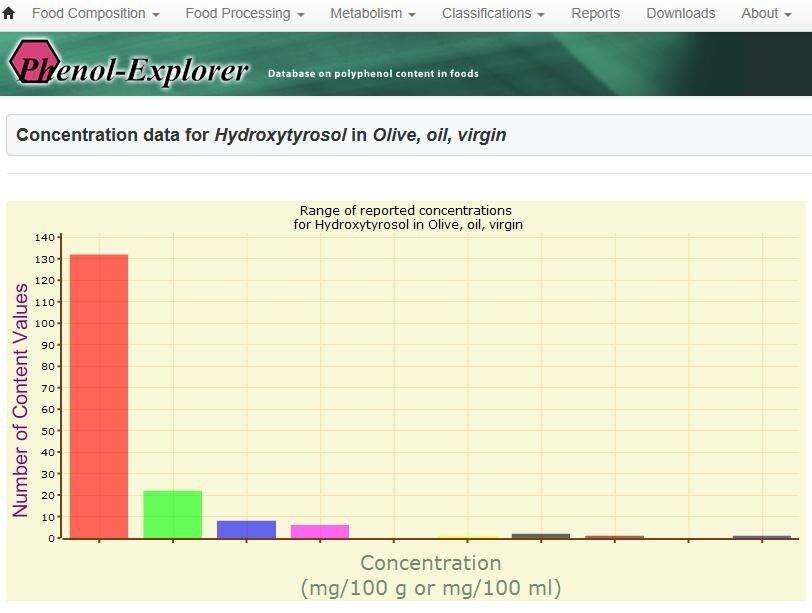Screen dimensions: 812x613
Task: Expand the Classifications menu
Action: pos(493,14)
